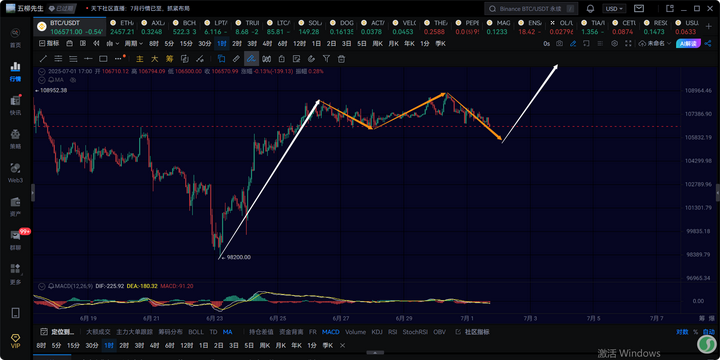
Task: Toggle the MA indicator in bottom bar
Action: coord(227,332)
